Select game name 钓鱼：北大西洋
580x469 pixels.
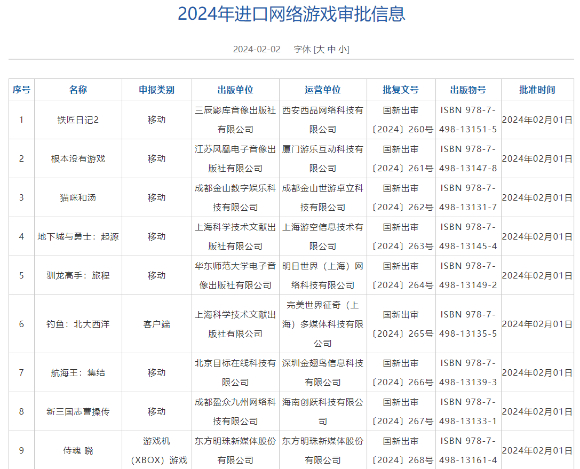click(78, 324)
